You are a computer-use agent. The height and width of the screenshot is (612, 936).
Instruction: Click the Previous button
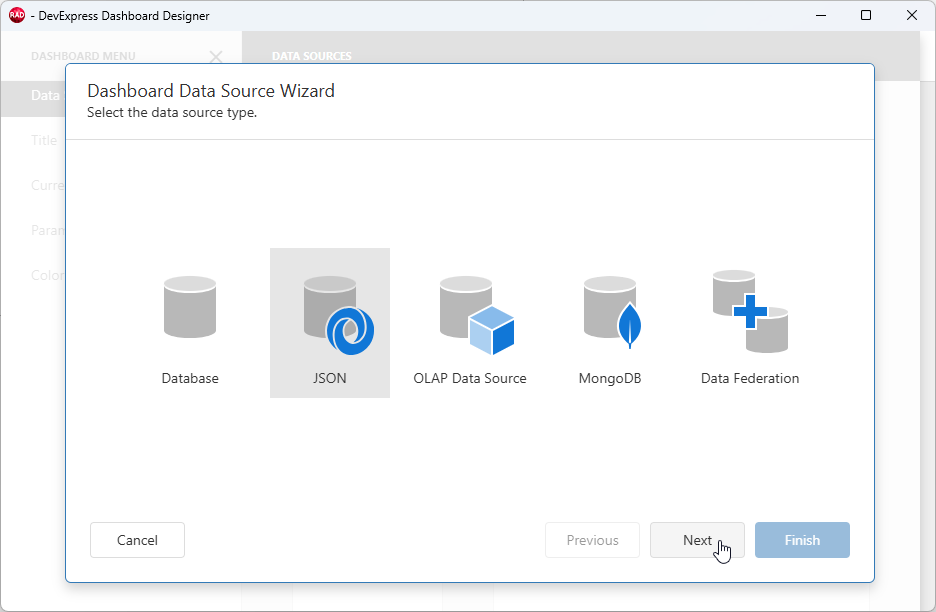(x=592, y=540)
